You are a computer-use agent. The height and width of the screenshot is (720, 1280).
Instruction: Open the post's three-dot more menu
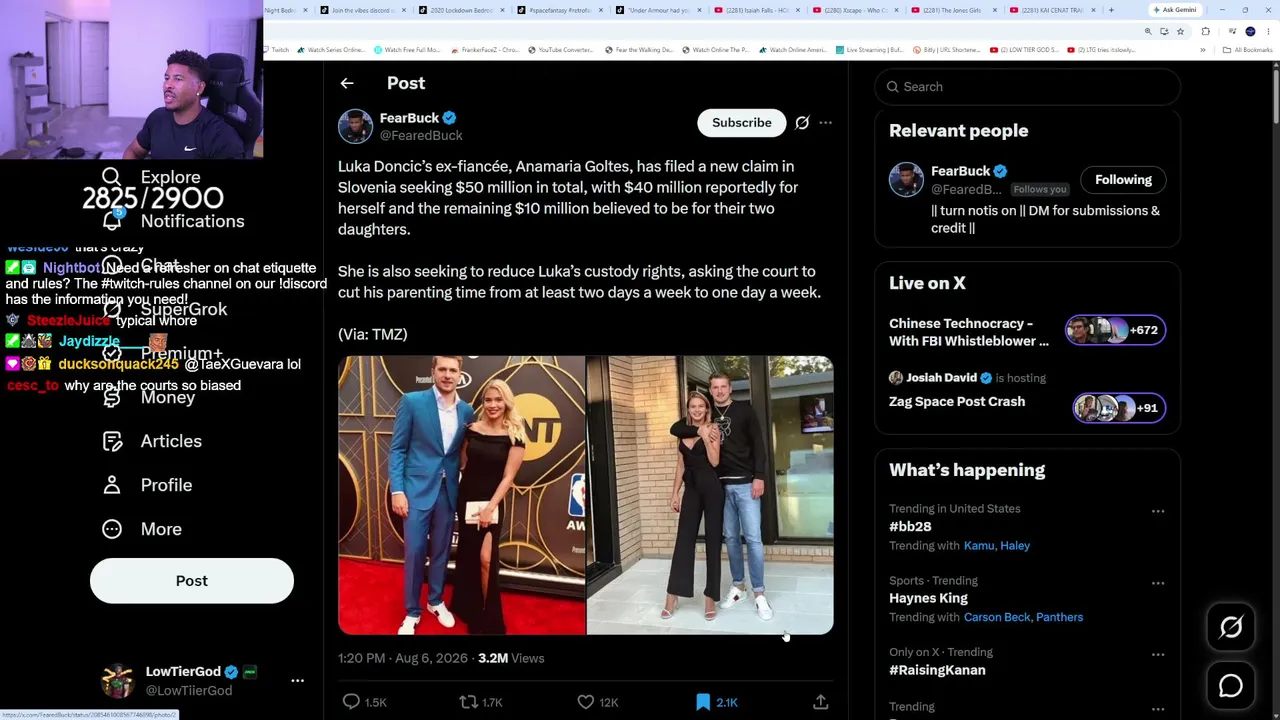click(825, 122)
